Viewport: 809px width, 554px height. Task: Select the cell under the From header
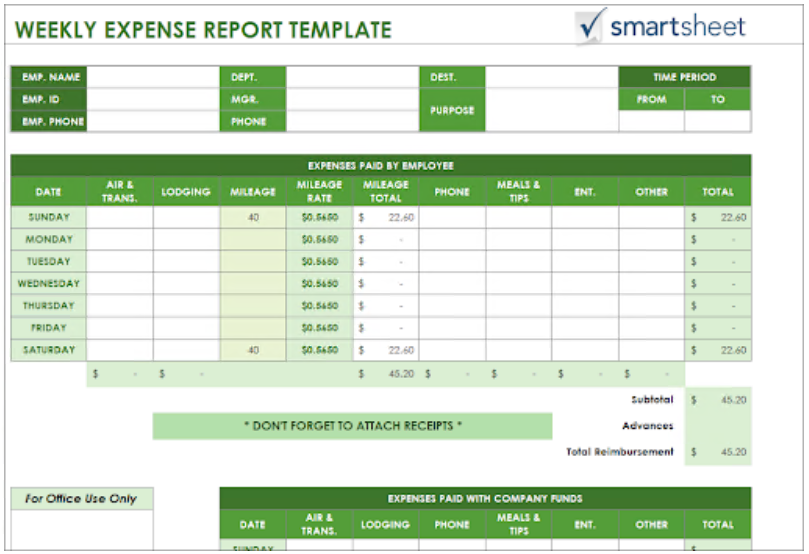(x=651, y=121)
